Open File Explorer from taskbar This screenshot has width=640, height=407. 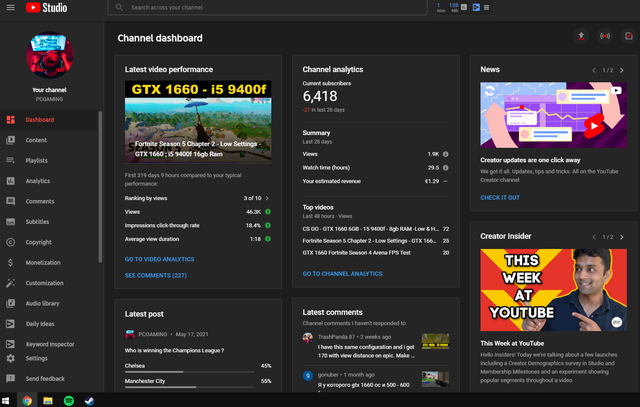tap(48, 400)
